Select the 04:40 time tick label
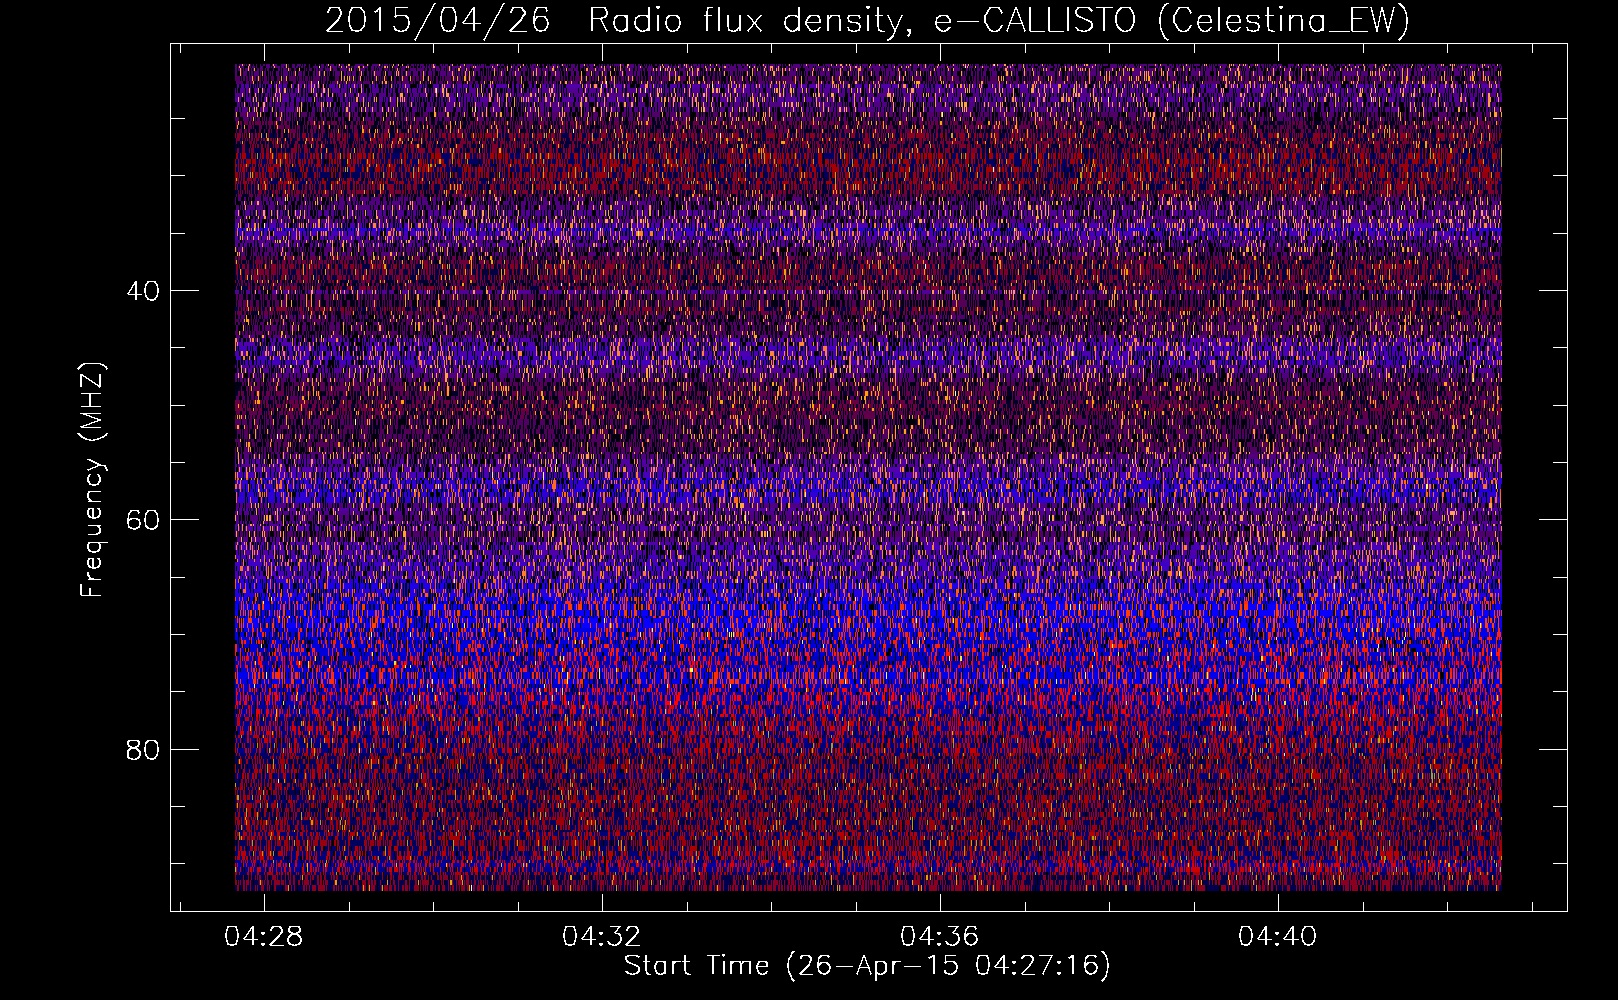The height and width of the screenshot is (1000, 1618). pyautogui.click(x=1278, y=937)
